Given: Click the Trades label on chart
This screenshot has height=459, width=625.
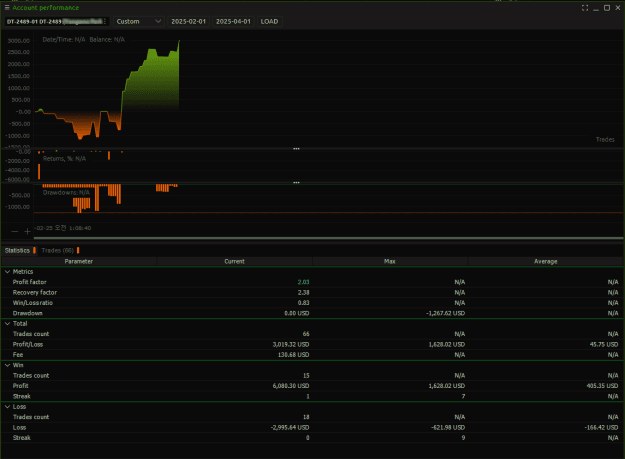Looking at the screenshot, I should pos(605,139).
